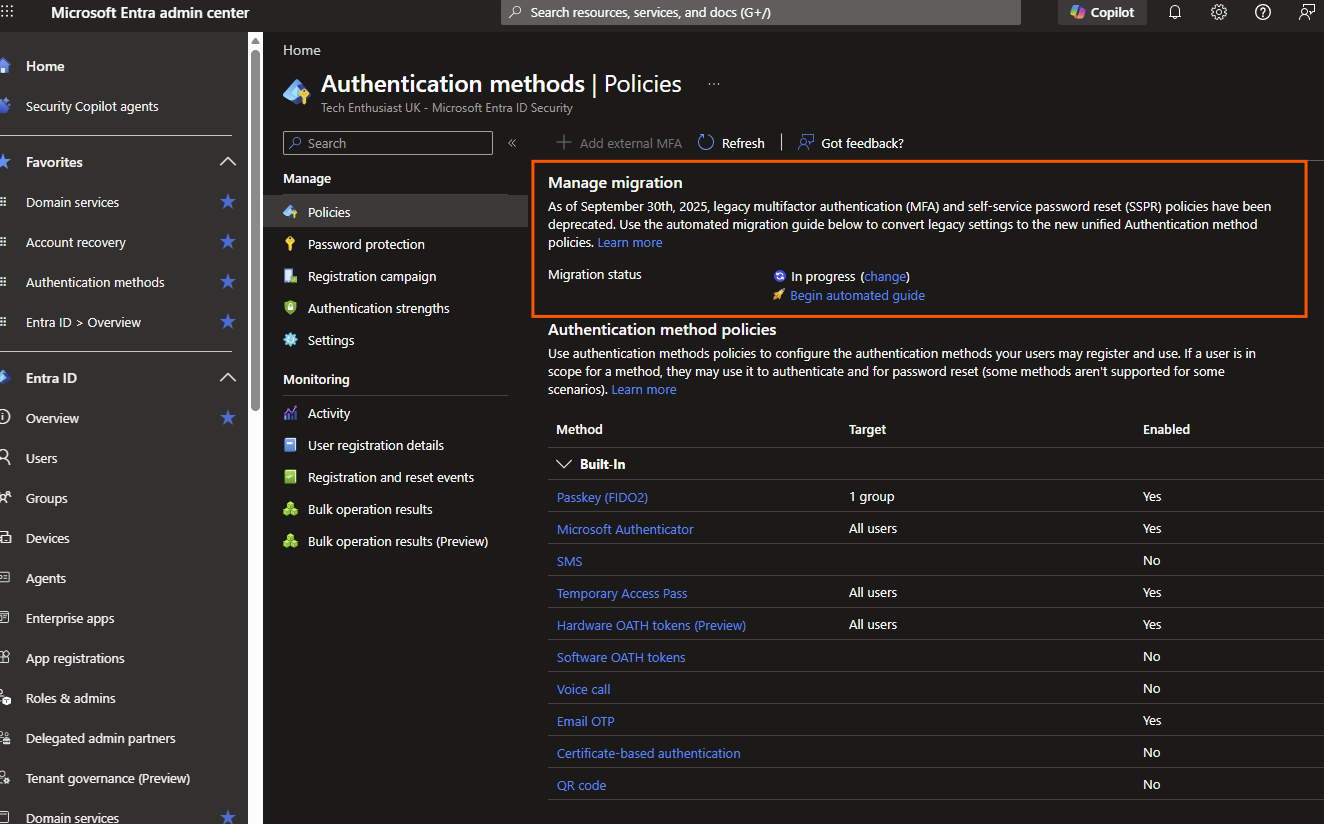Screen dimensions: 1324x824
Task: Click the feedback person icon in the top bar
Action: [1307, 12]
